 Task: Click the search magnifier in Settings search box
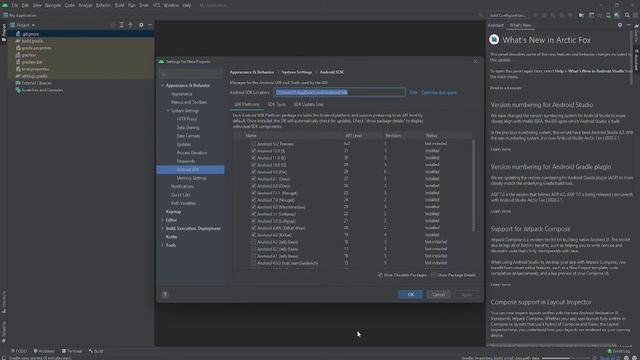coord(164,73)
